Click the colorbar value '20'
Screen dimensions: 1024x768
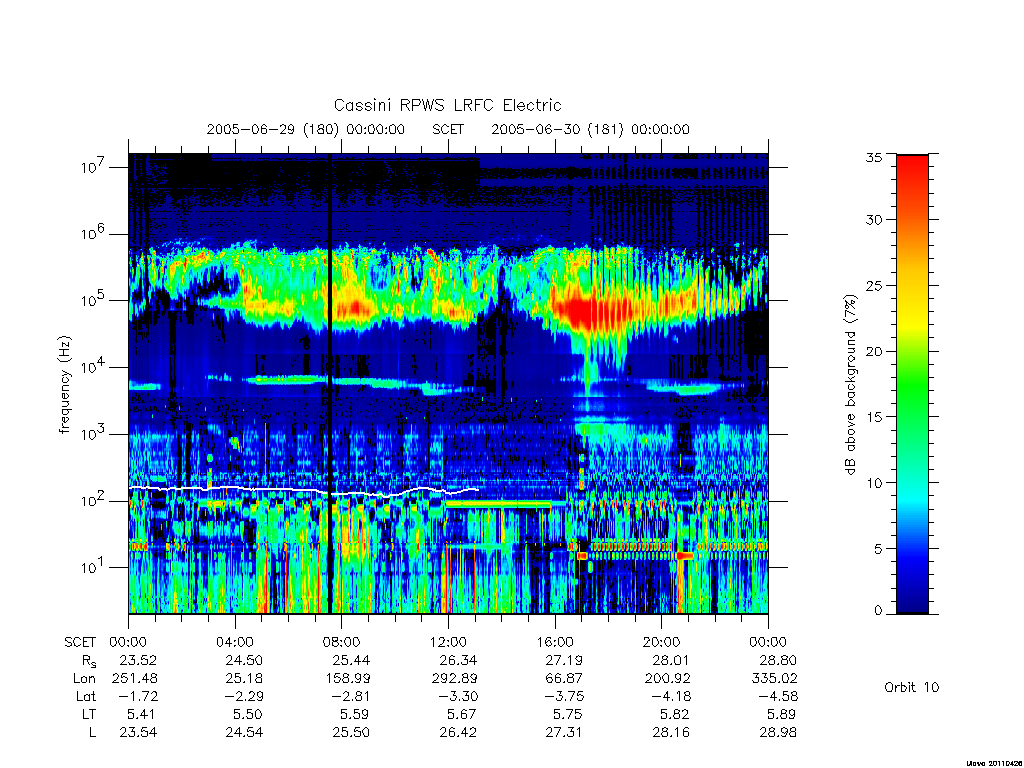[x=873, y=351]
